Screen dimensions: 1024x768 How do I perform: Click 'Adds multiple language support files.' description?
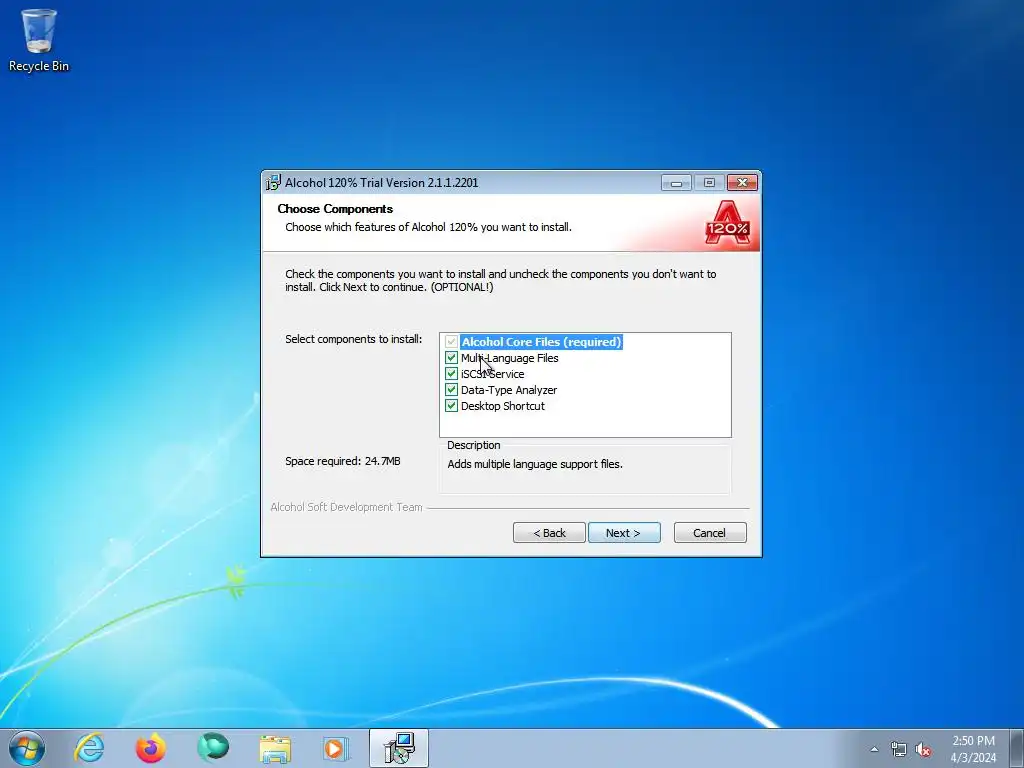pos(535,464)
